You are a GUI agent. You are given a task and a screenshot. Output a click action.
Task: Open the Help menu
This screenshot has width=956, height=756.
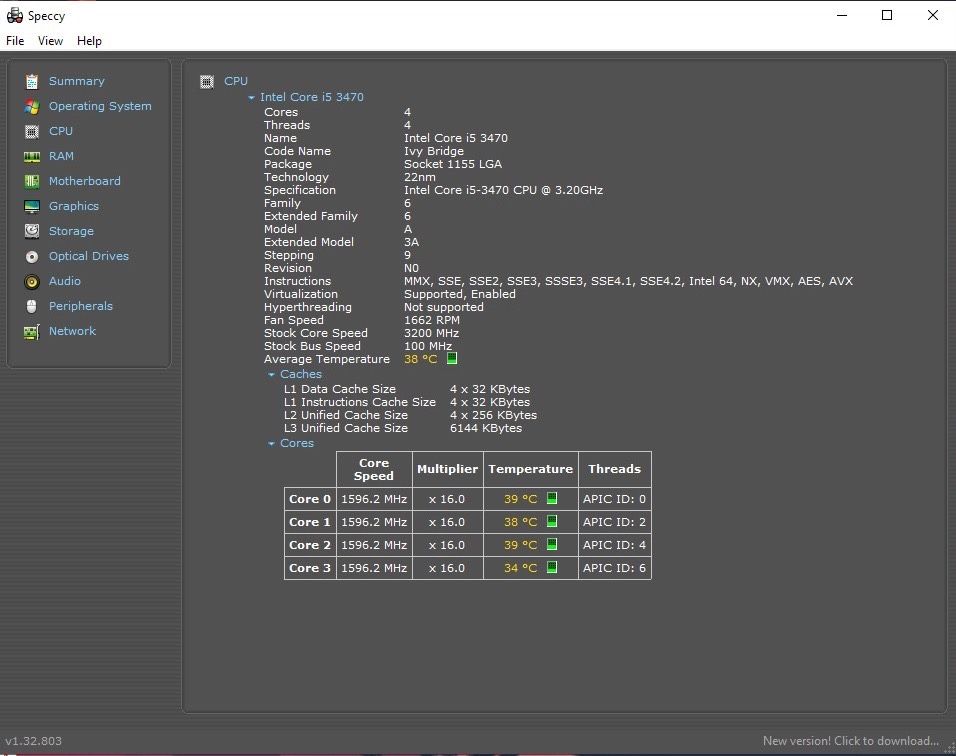click(x=89, y=41)
